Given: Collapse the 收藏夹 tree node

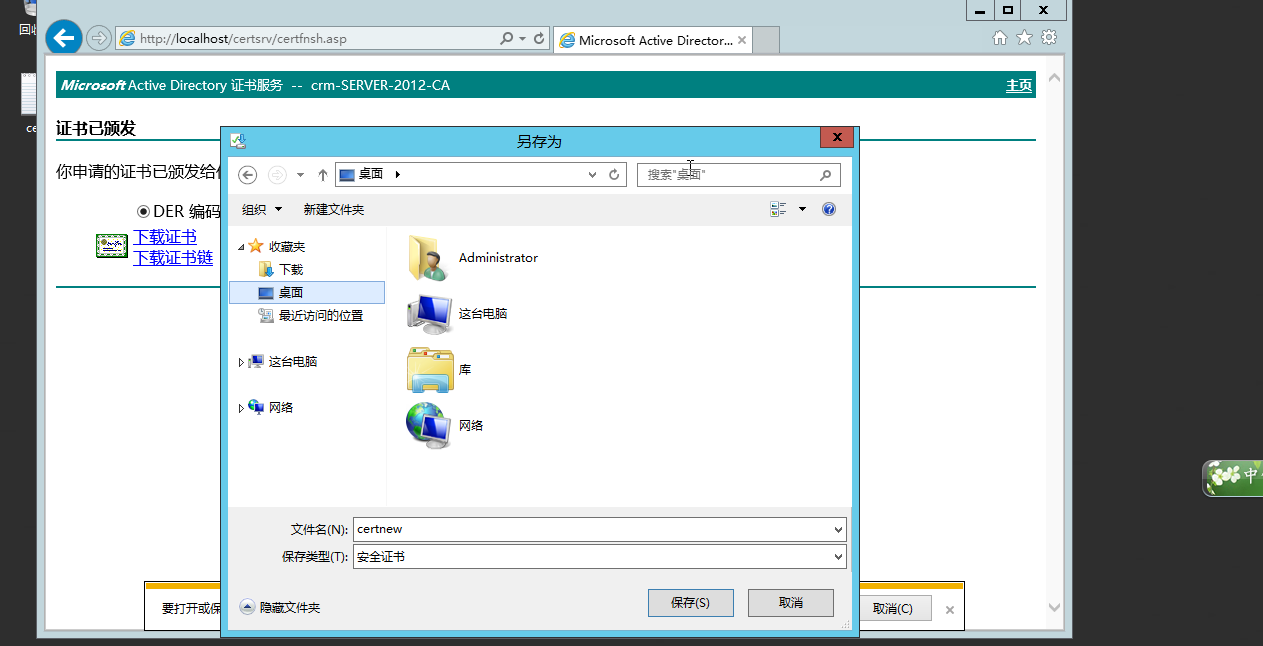Looking at the screenshot, I should [241, 247].
